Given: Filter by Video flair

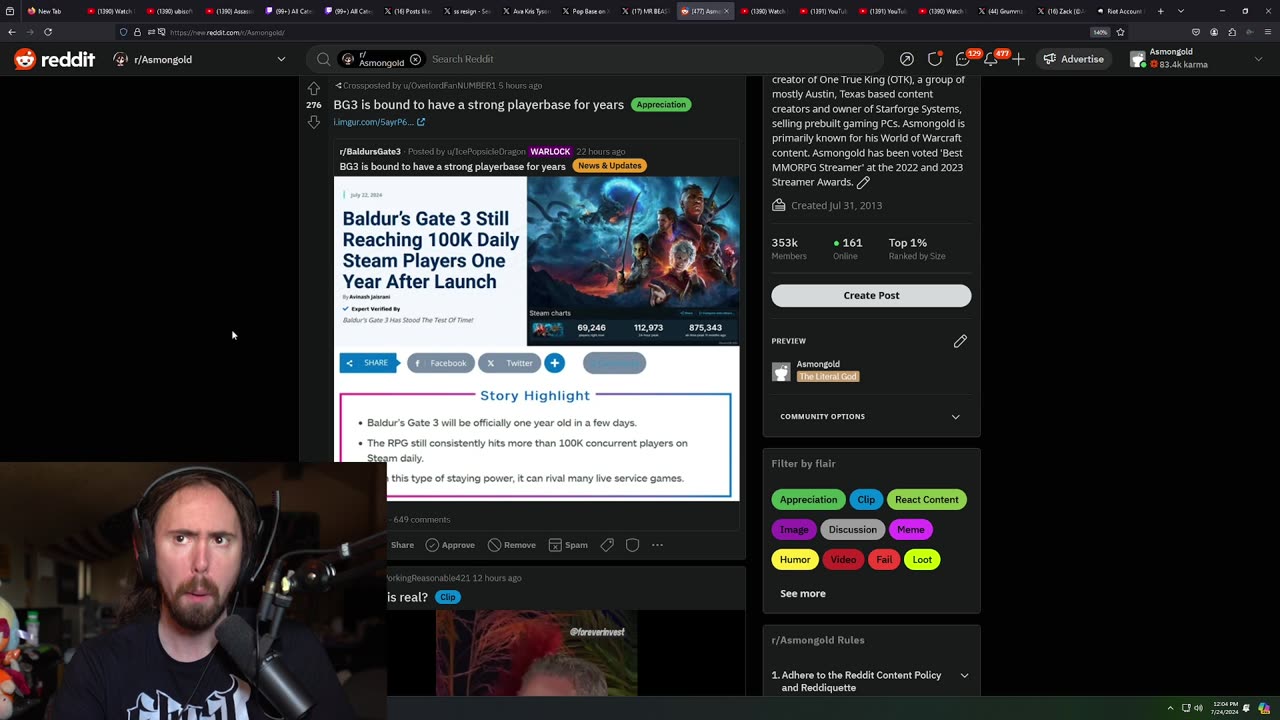Looking at the screenshot, I should [x=843, y=560].
